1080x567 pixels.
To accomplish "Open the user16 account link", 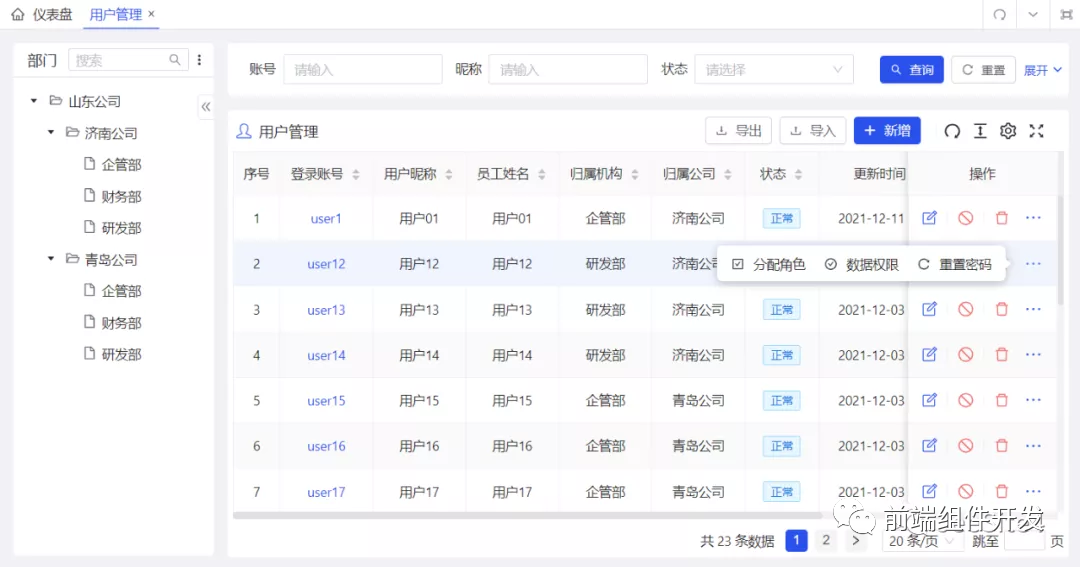I will coord(326,446).
